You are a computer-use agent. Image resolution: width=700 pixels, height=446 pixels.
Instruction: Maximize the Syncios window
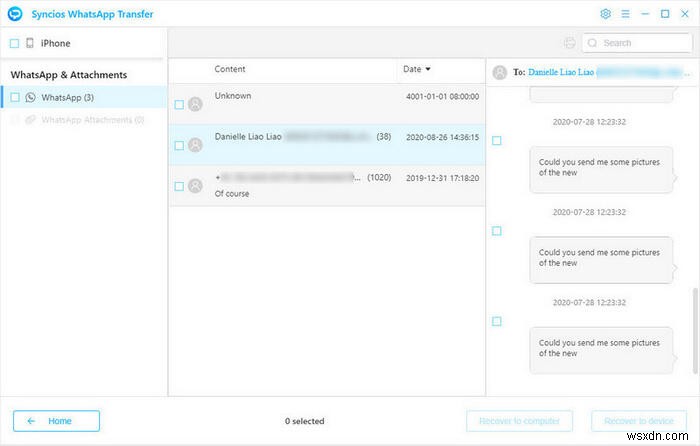[x=665, y=14]
